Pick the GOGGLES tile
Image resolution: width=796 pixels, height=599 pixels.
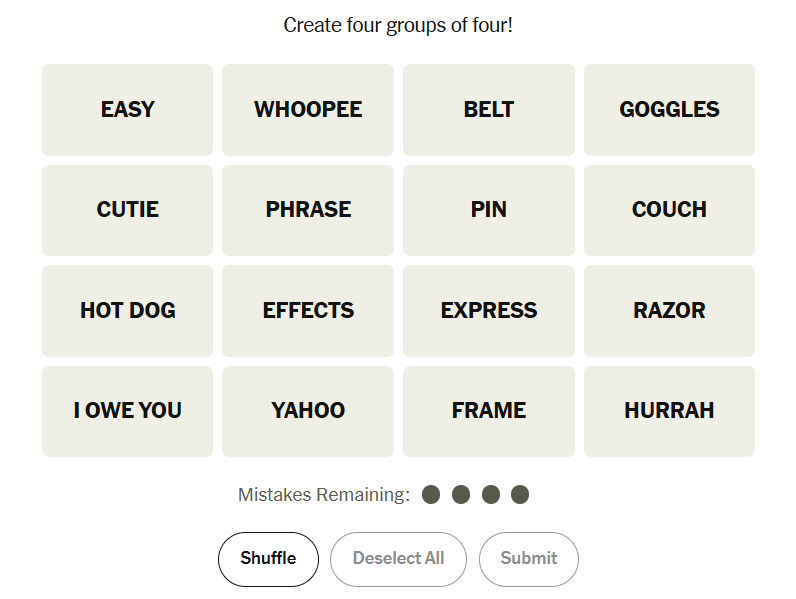(x=669, y=110)
